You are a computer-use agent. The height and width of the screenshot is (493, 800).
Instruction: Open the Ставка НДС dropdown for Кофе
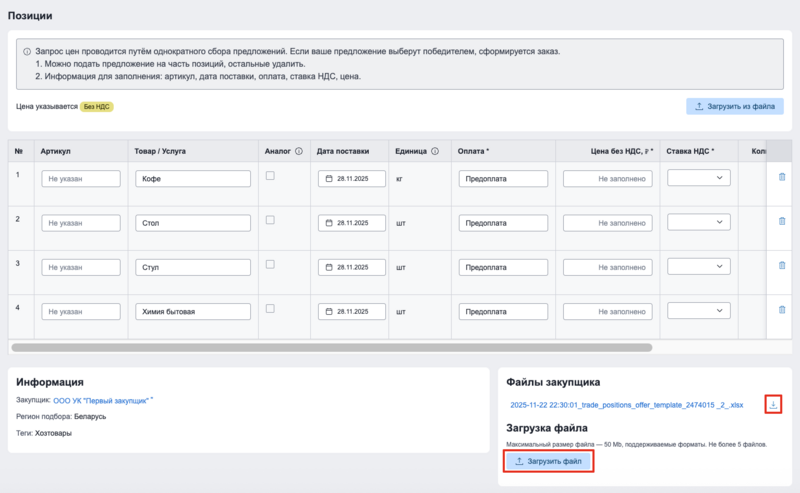pos(698,178)
